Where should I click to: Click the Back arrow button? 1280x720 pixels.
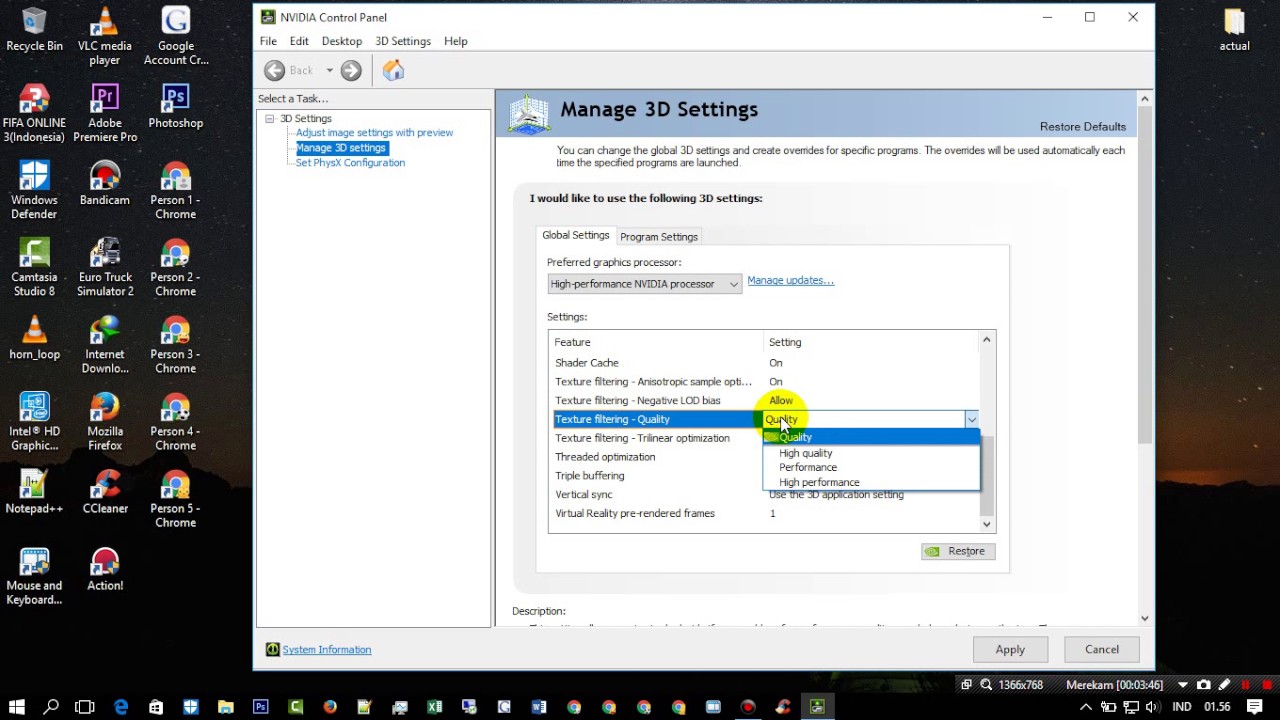(x=274, y=70)
